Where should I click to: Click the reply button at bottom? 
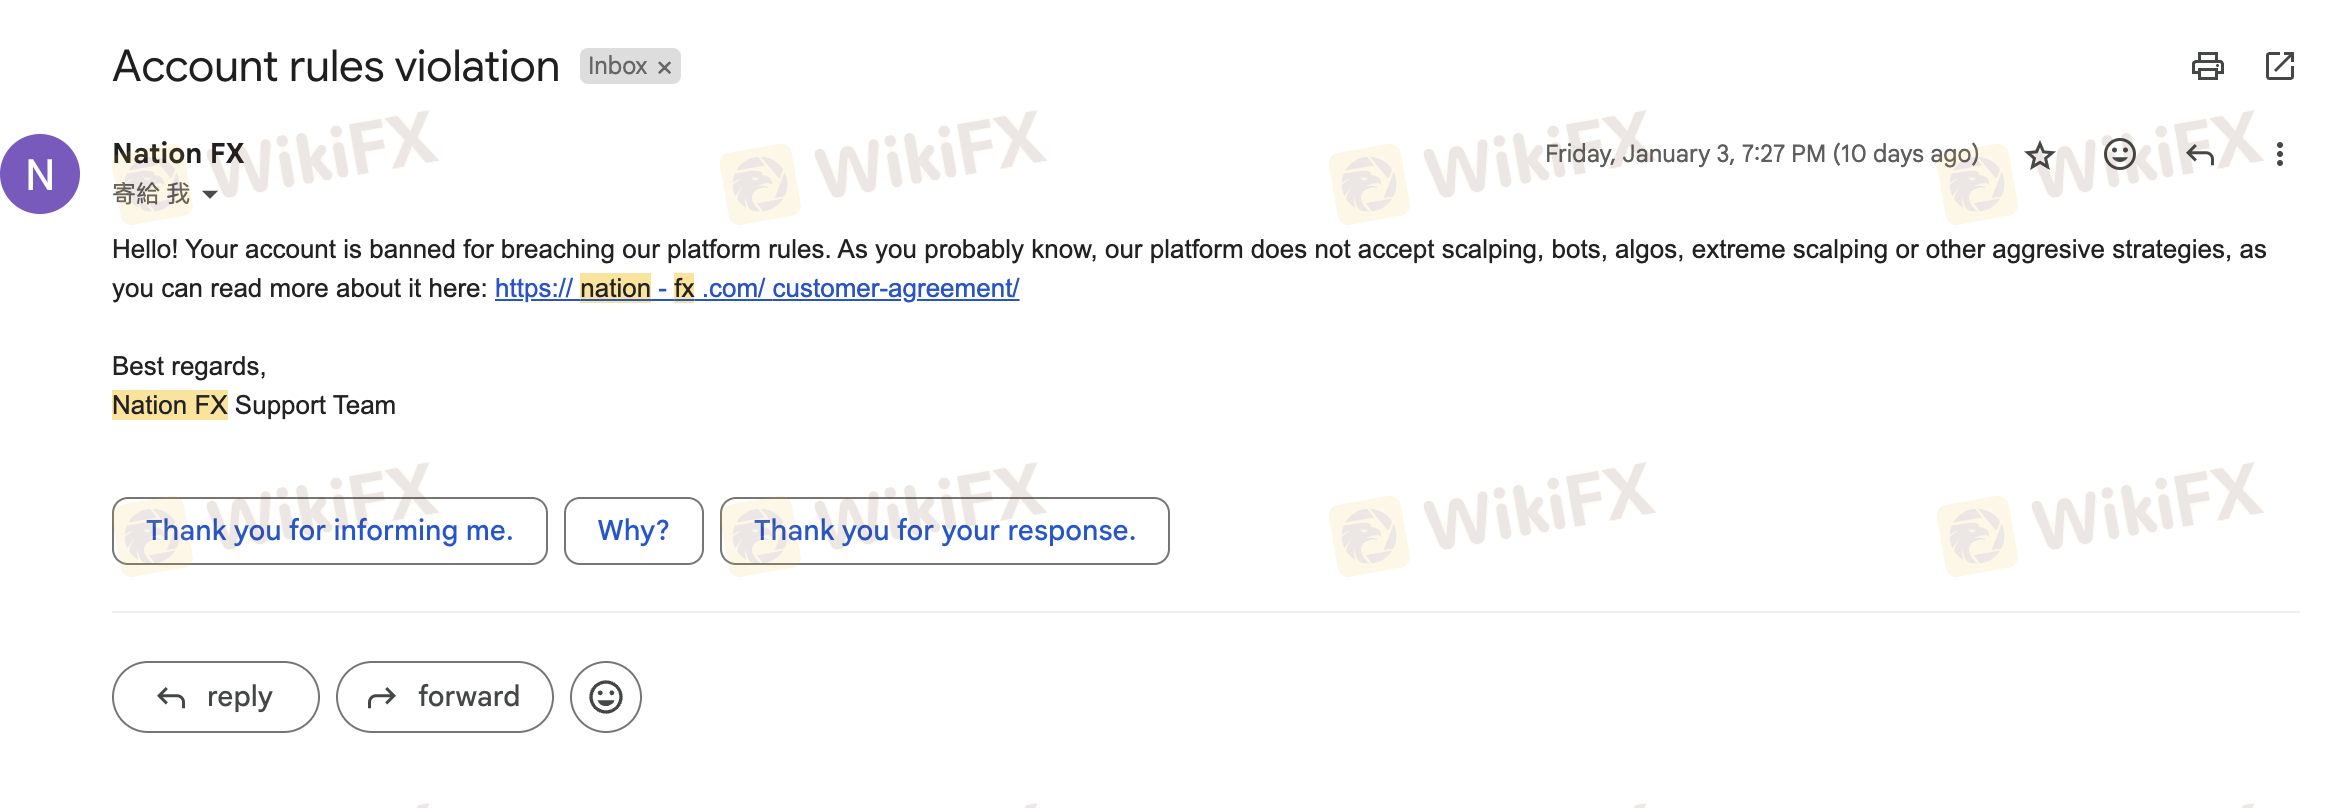[216, 697]
